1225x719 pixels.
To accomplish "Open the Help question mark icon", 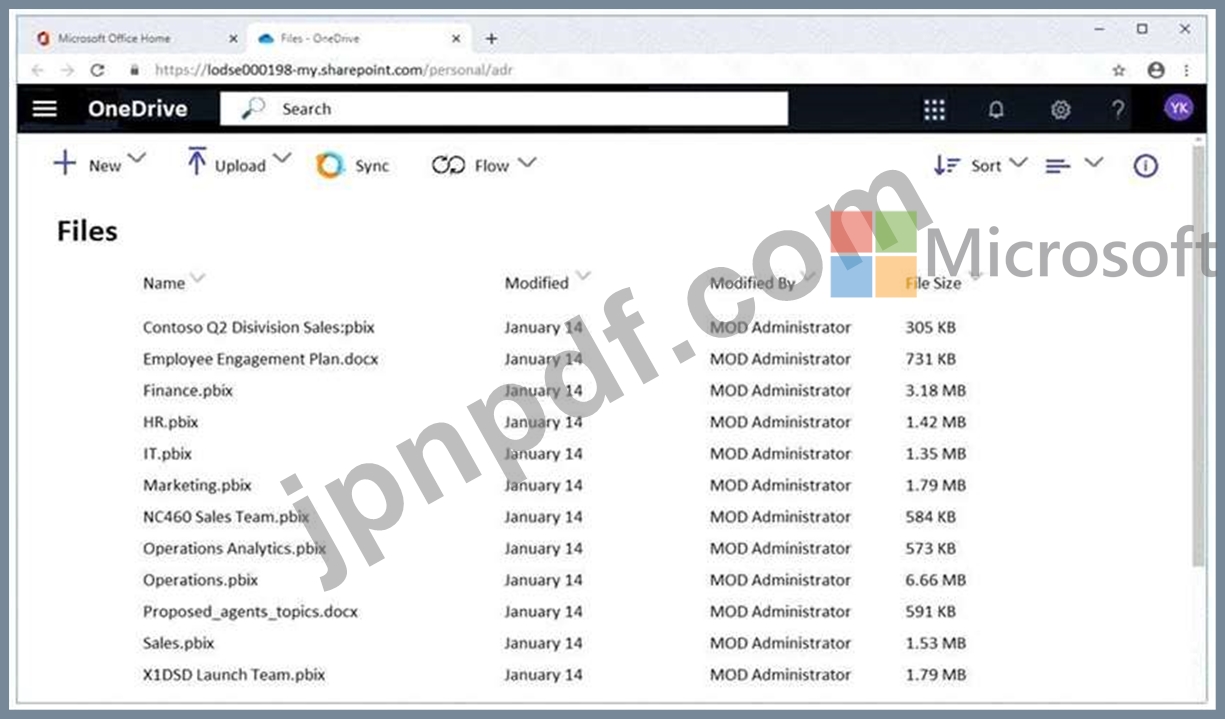I will [1118, 110].
